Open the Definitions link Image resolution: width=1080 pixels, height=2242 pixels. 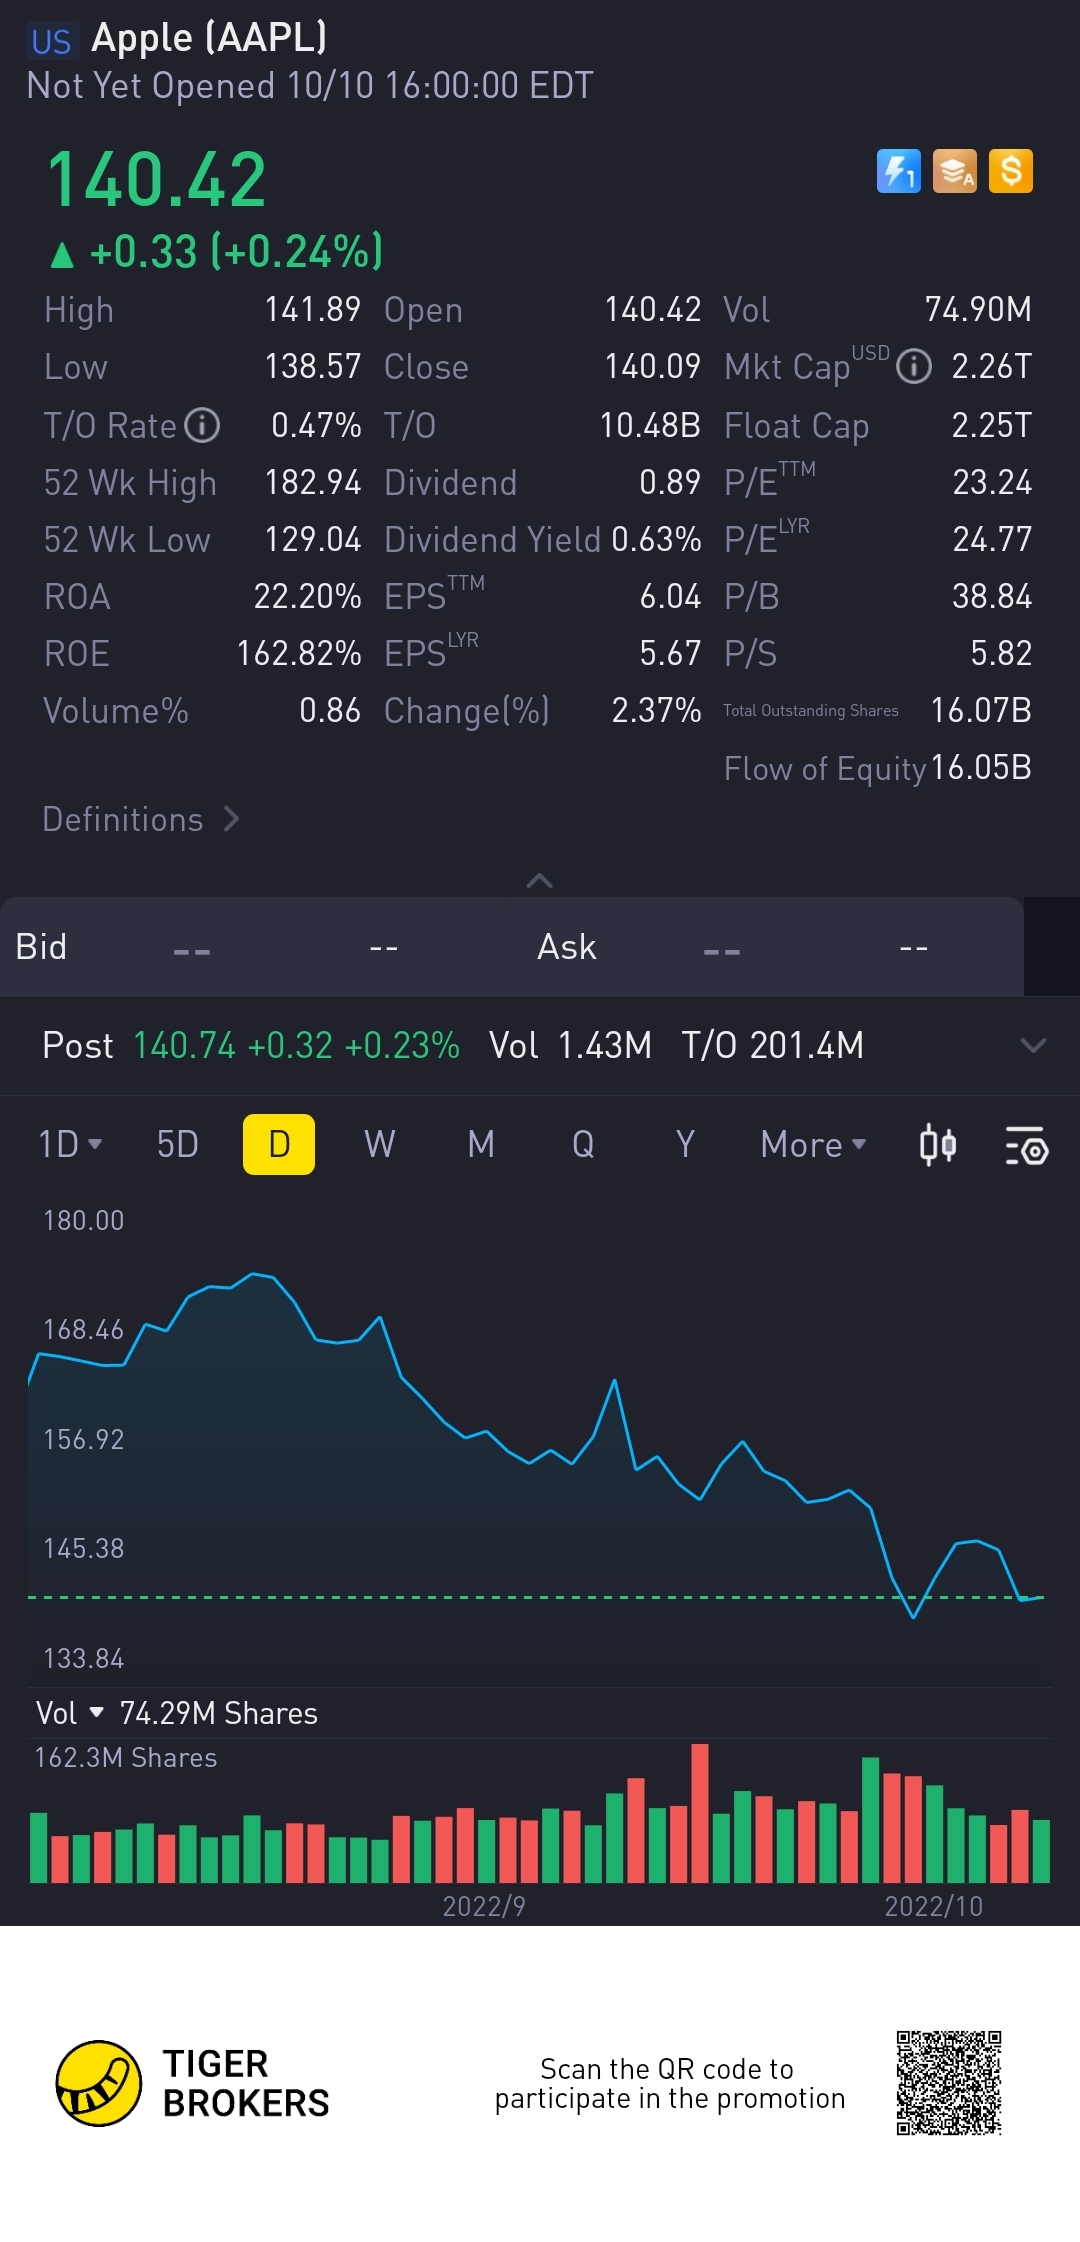[140, 819]
